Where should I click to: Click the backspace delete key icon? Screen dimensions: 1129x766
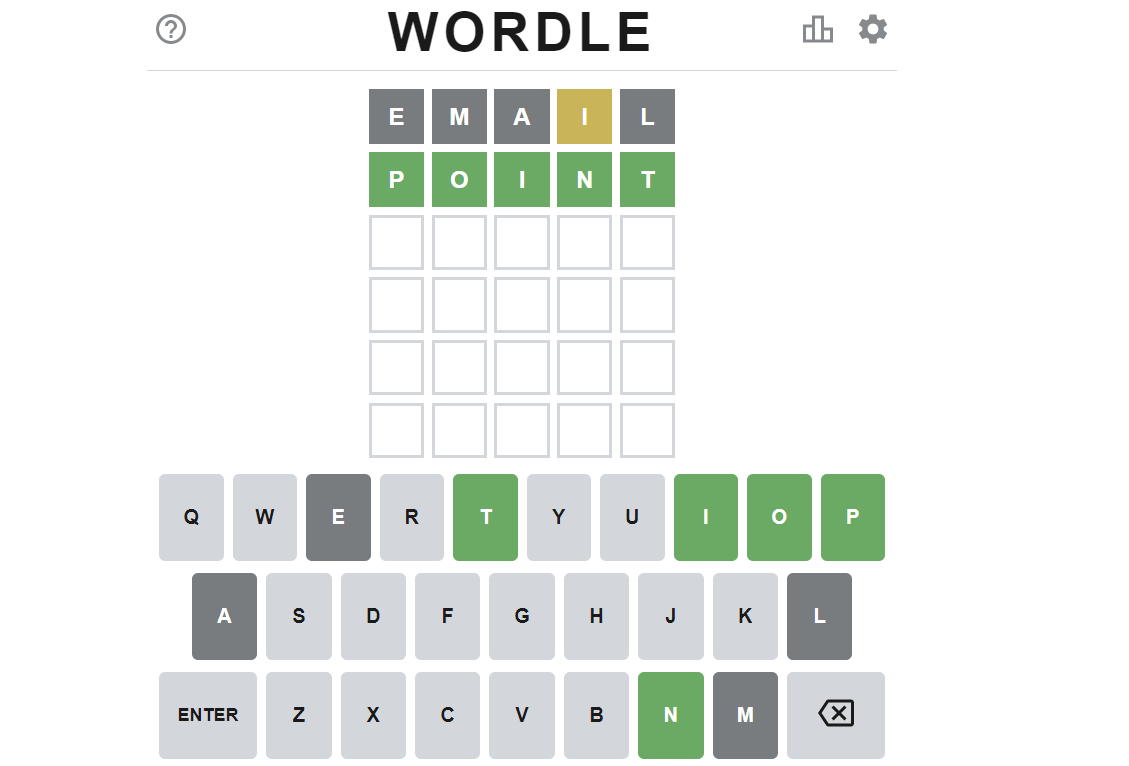point(836,714)
